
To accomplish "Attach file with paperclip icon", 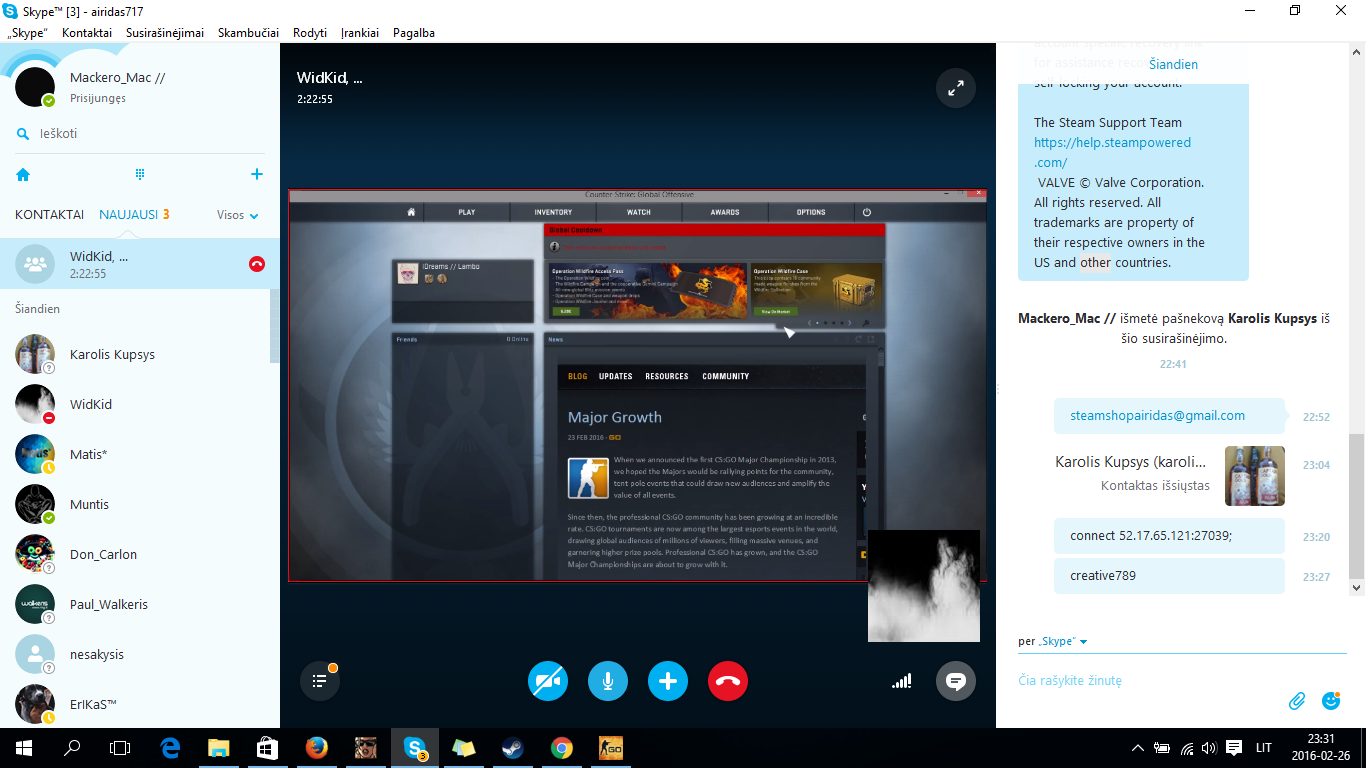I will (x=1297, y=701).
